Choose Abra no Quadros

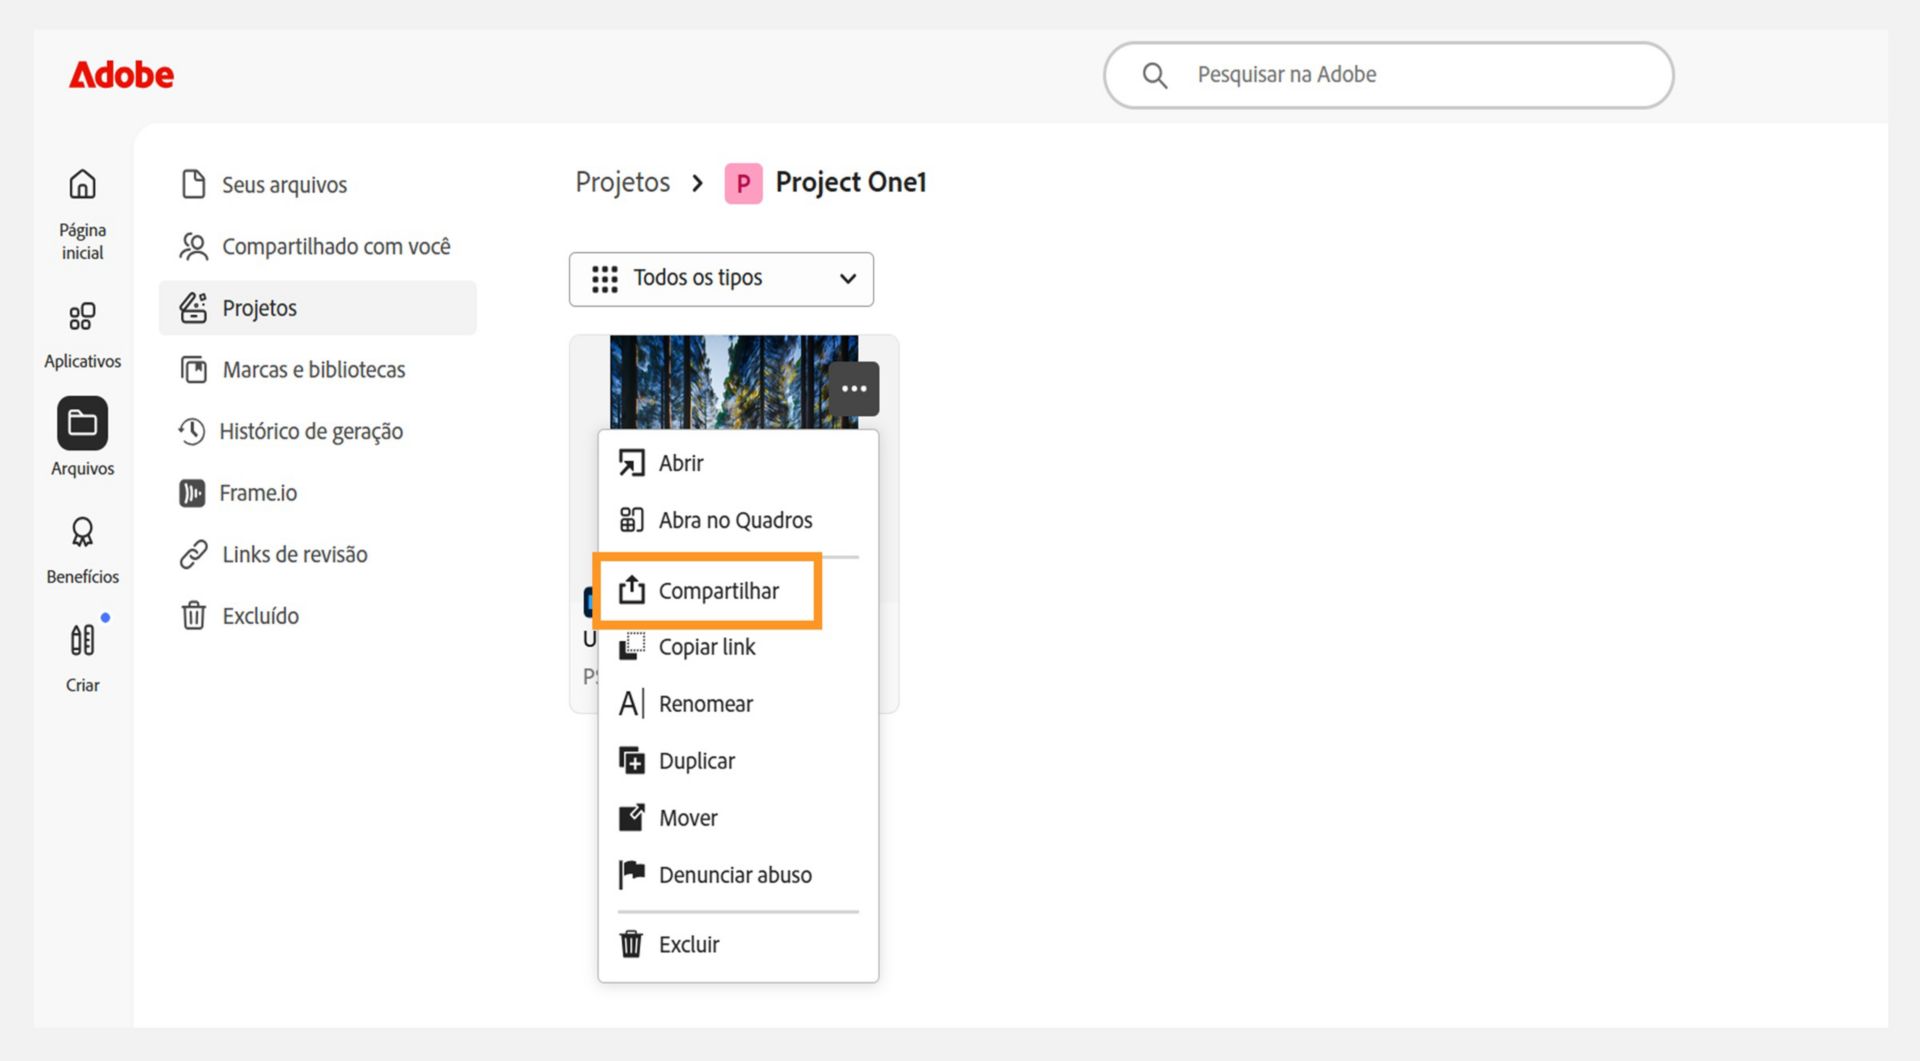coord(738,520)
